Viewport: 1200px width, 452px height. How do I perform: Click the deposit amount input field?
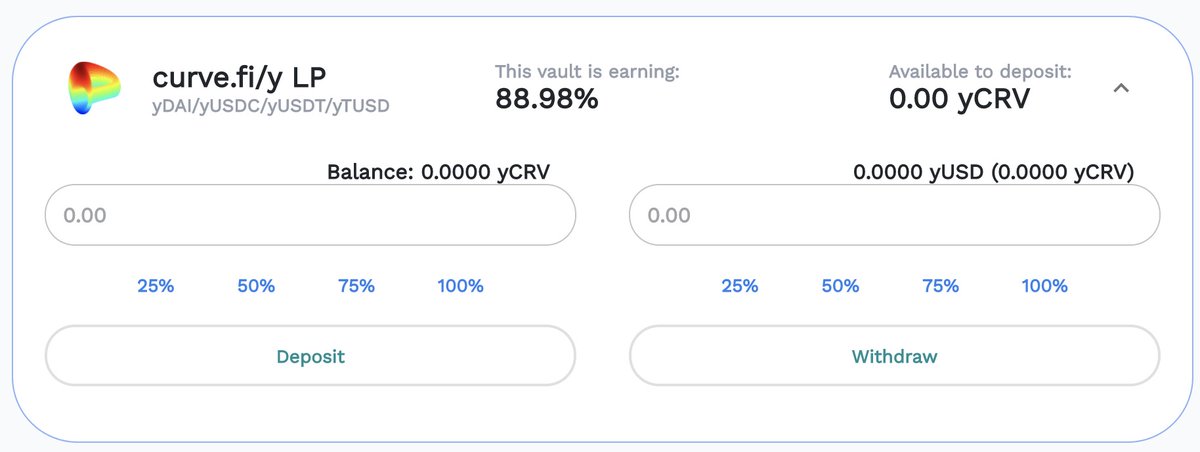click(x=310, y=215)
